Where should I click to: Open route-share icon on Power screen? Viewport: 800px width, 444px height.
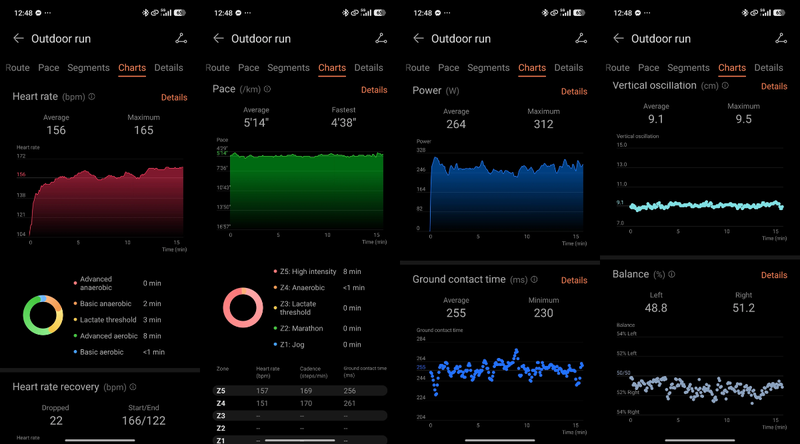pyautogui.click(x=581, y=38)
